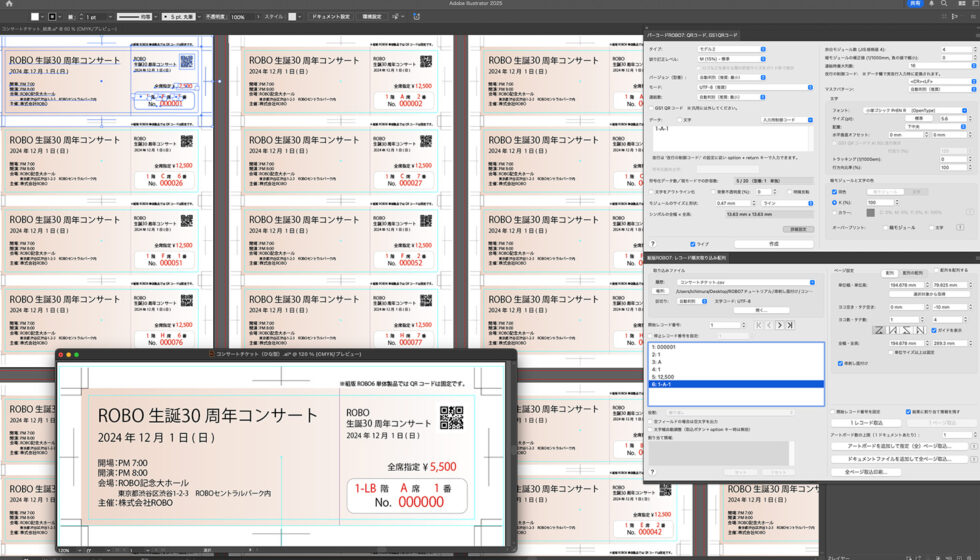The height and width of the screenshot is (560, 980).
Task: Select the reversed-N layout direction icon
Action: pyautogui.click(x=892, y=330)
